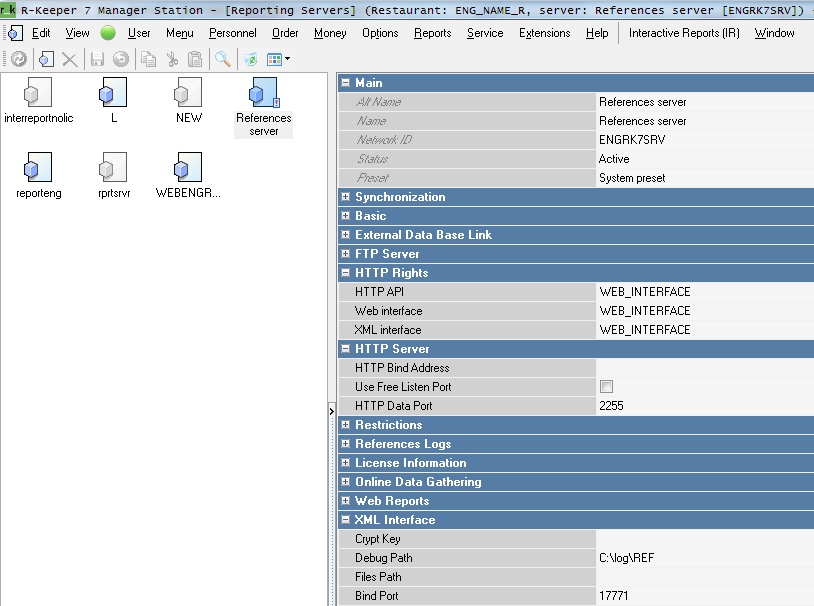
Task: Collapse the HTTP Rights section
Action: click(x=345, y=273)
